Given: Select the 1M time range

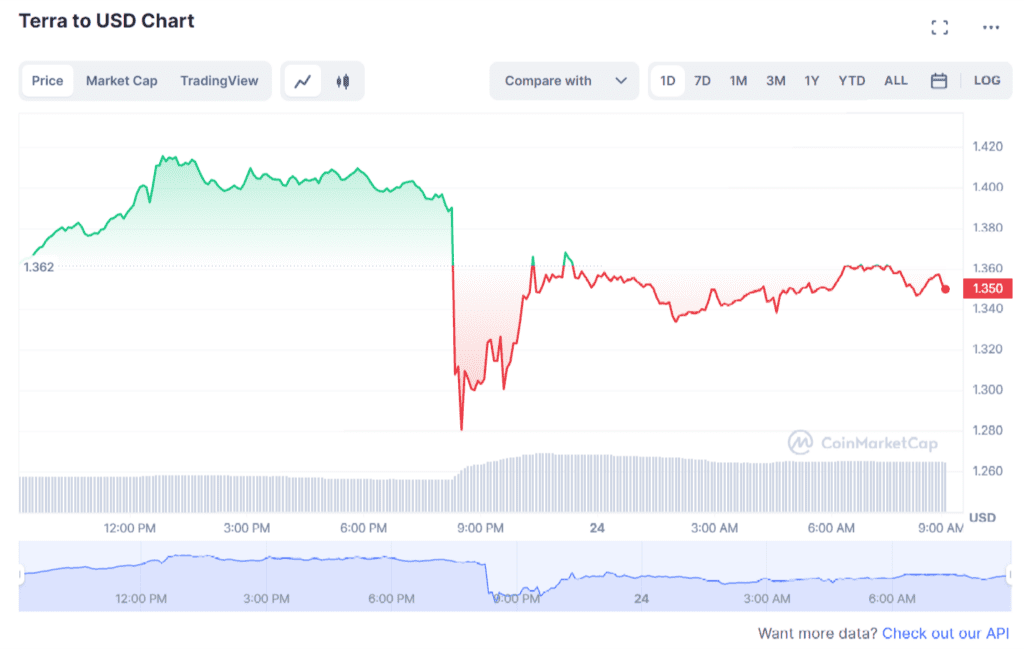Looking at the screenshot, I should [x=738, y=81].
